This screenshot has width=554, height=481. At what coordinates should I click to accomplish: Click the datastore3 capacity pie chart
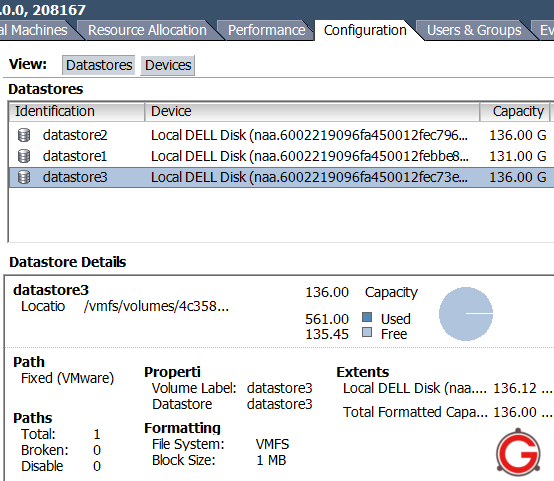tap(466, 314)
